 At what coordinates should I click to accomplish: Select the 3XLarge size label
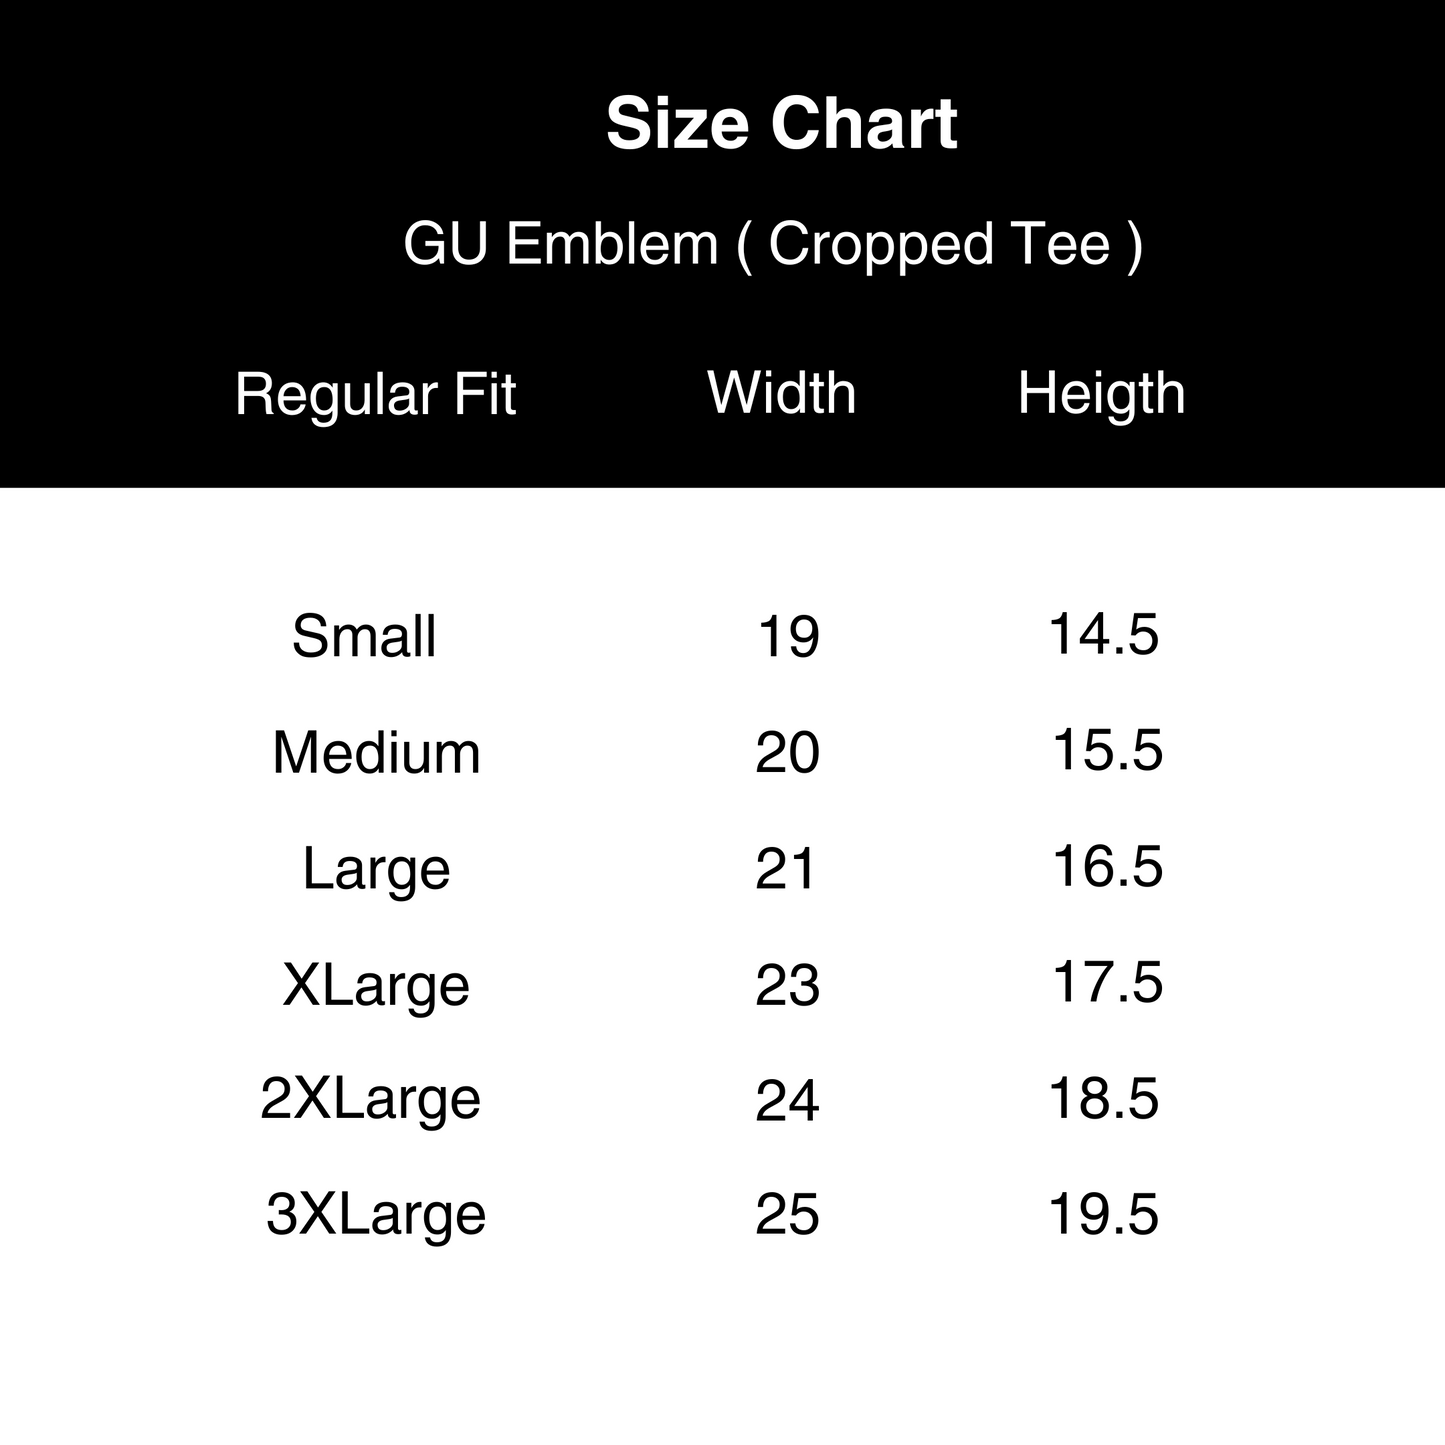tap(376, 1215)
